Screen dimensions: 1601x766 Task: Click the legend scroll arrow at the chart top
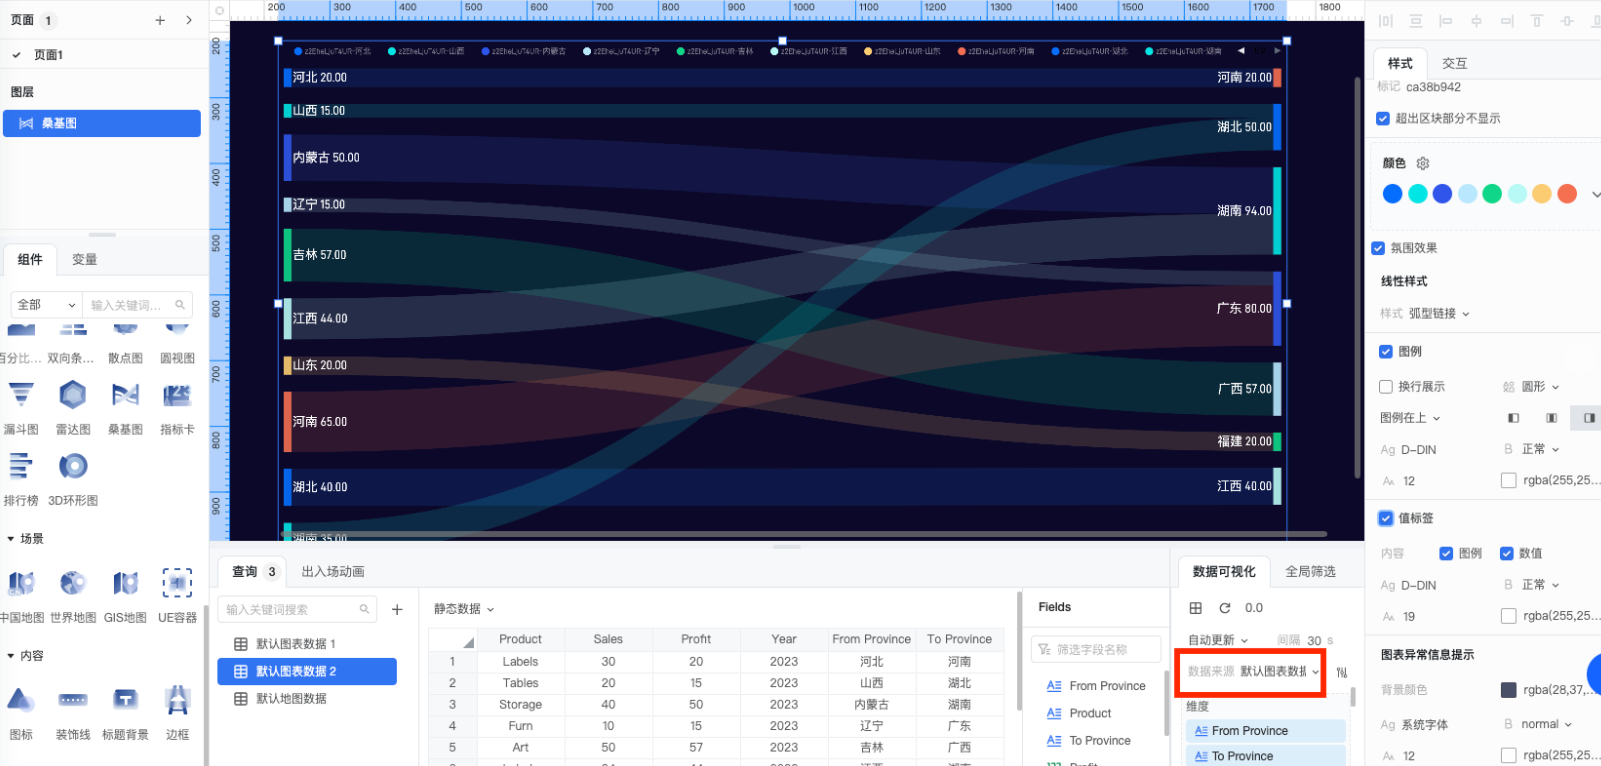pyautogui.click(x=1241, y=51)
